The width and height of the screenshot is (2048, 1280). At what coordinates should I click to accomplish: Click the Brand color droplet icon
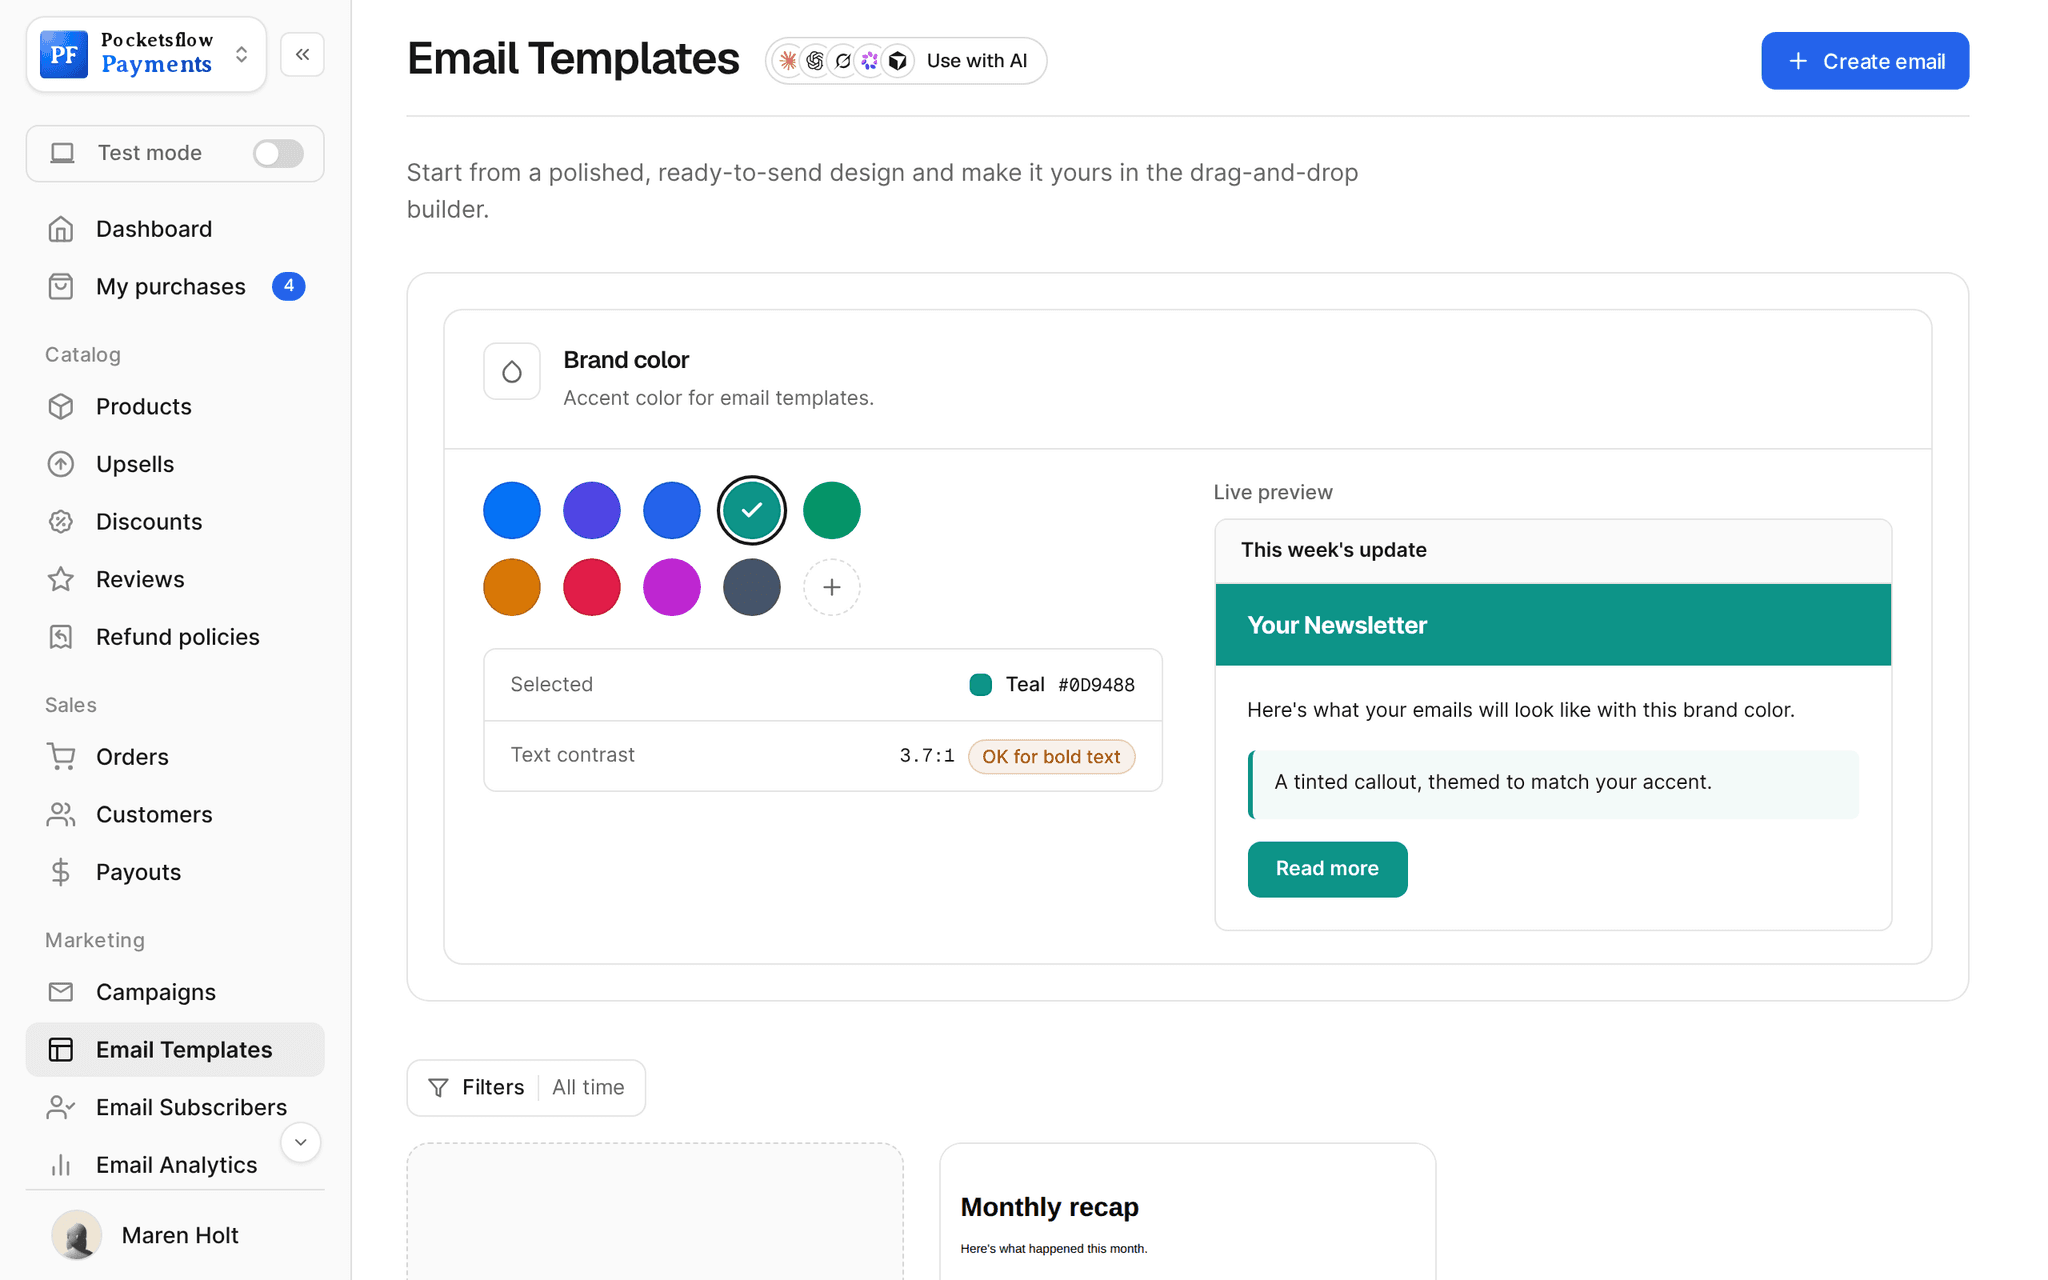click(x=512, y=372)
